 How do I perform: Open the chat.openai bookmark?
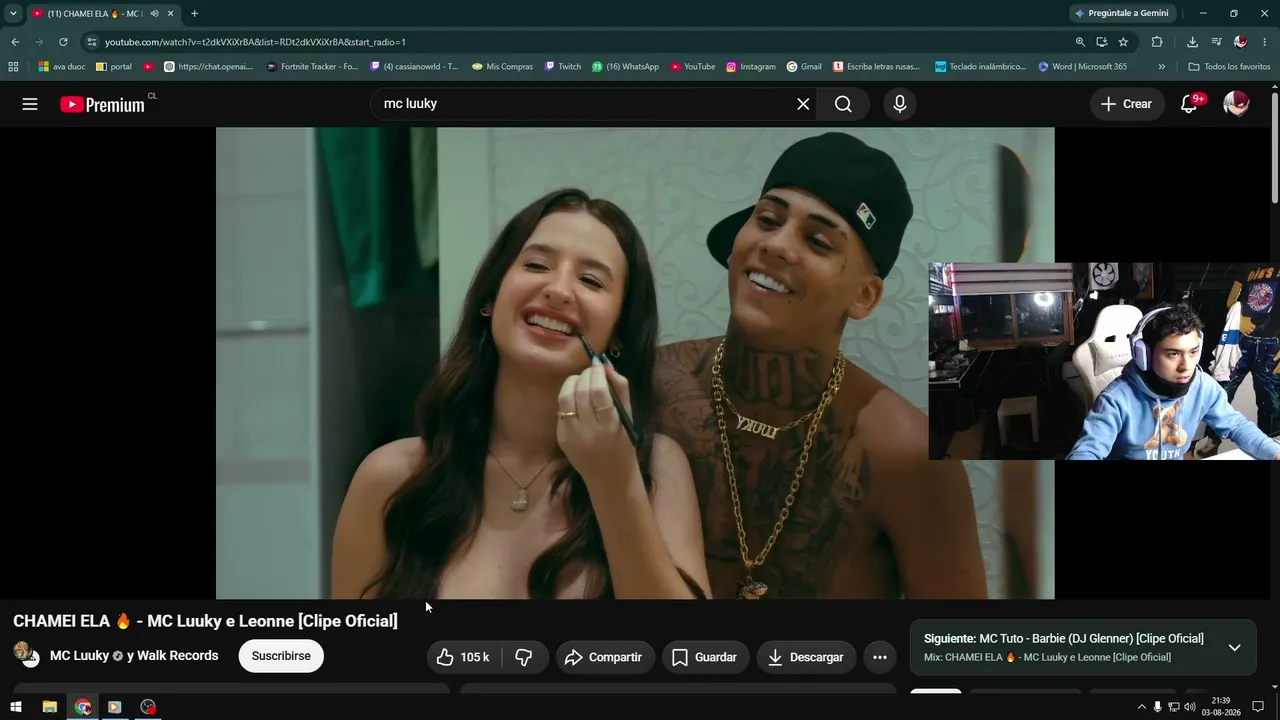(208, 67)
